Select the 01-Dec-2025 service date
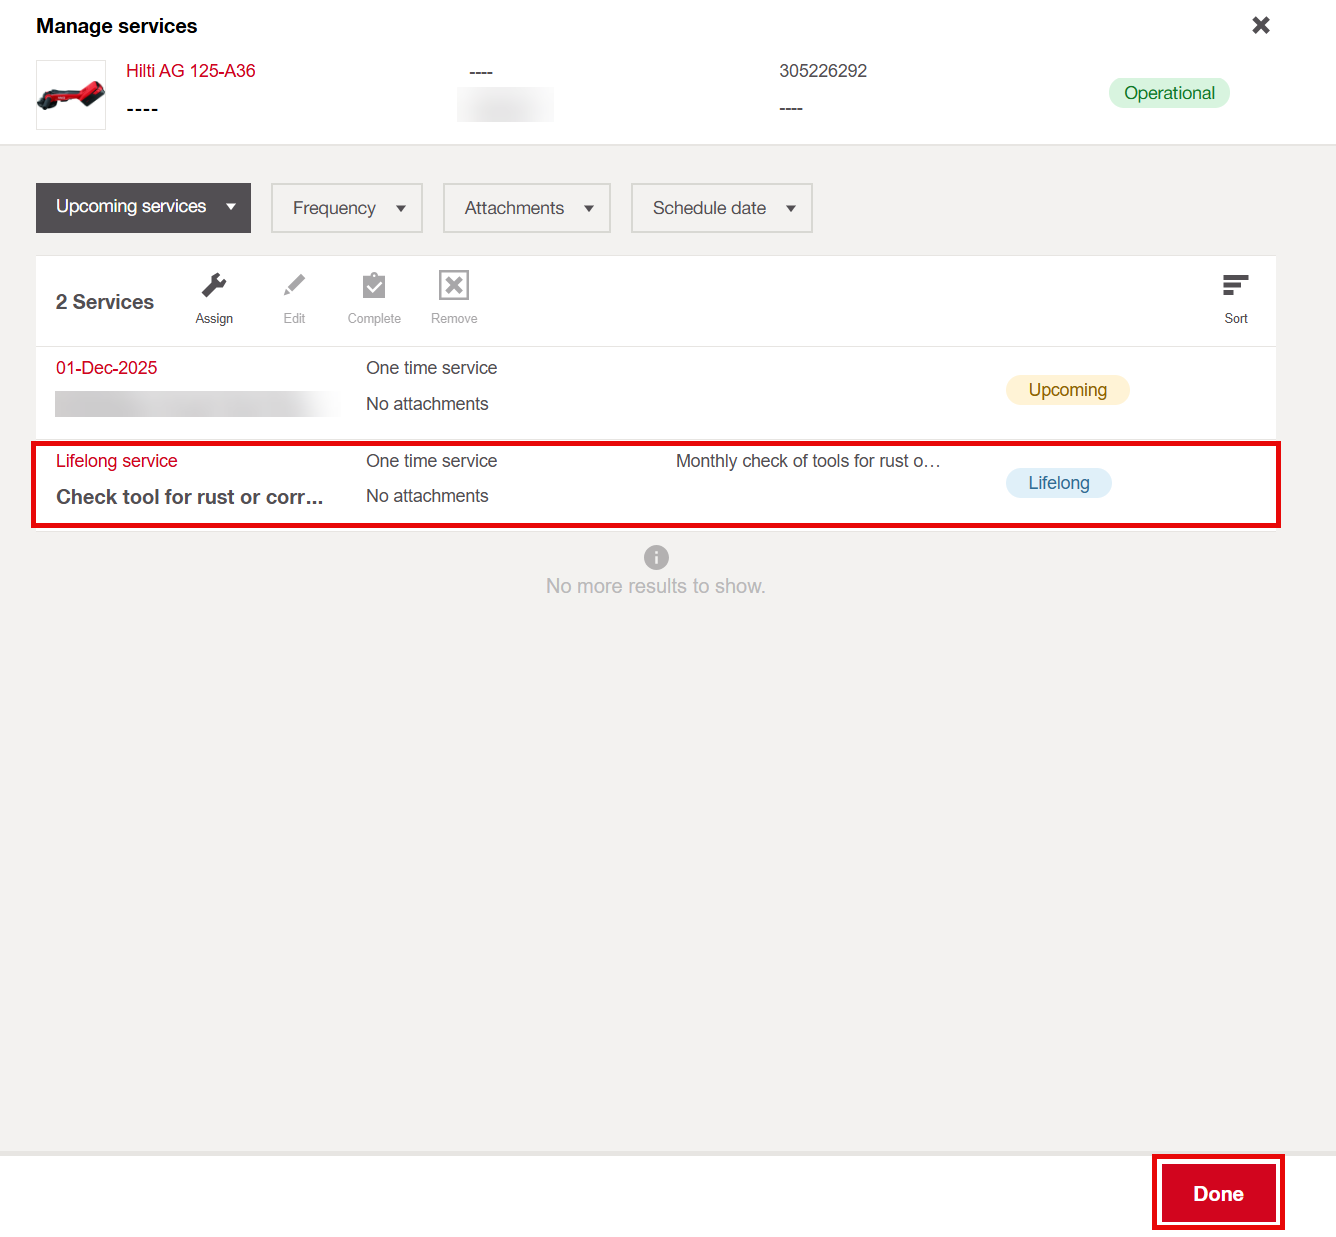The height and width of the screenshot is (1237, 1336). pyautogui.click(x=107, y=368)
